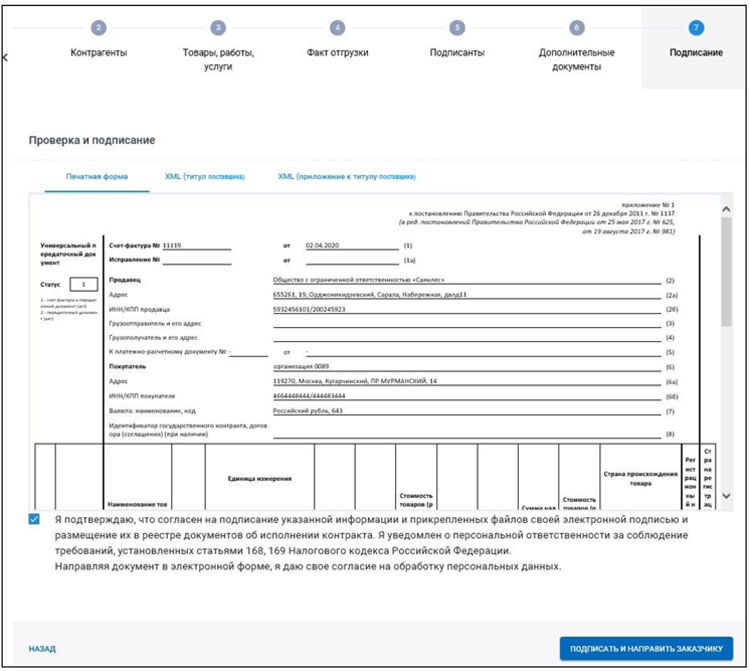Click step 4 circle icon for Факт отгрузки

click(x=337, y=28)
